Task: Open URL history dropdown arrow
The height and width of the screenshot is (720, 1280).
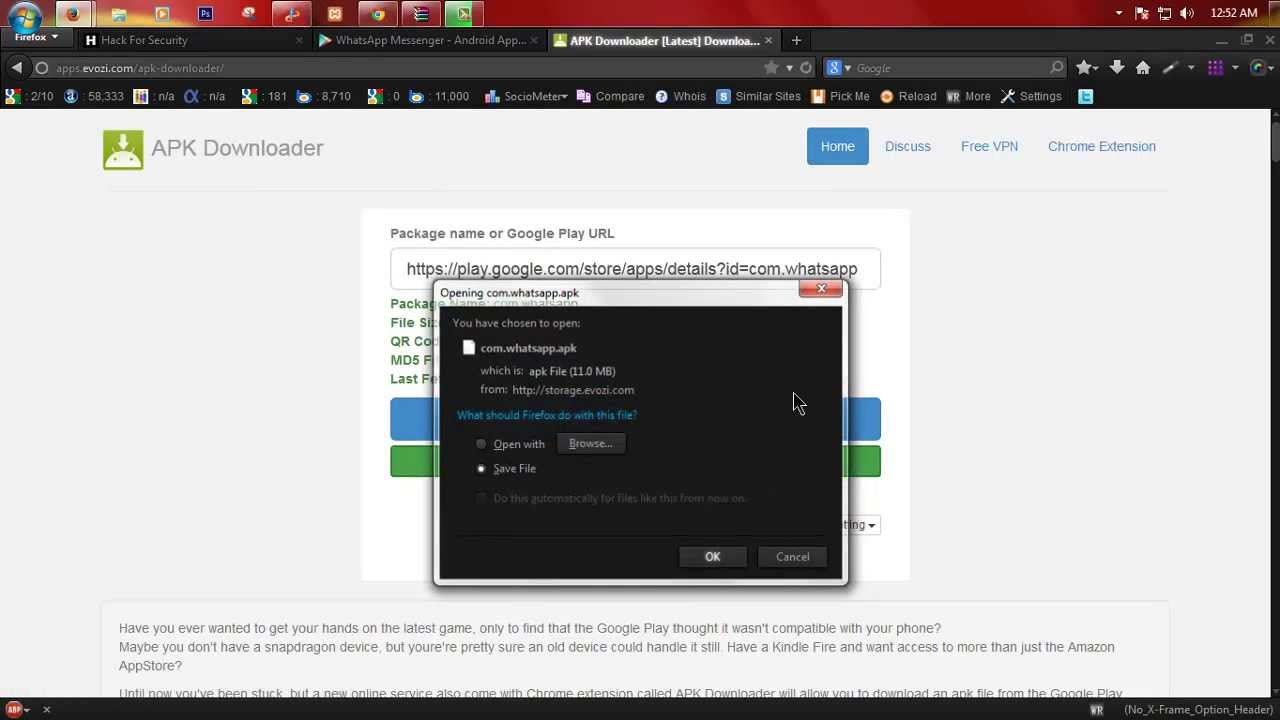Action: 789,68
